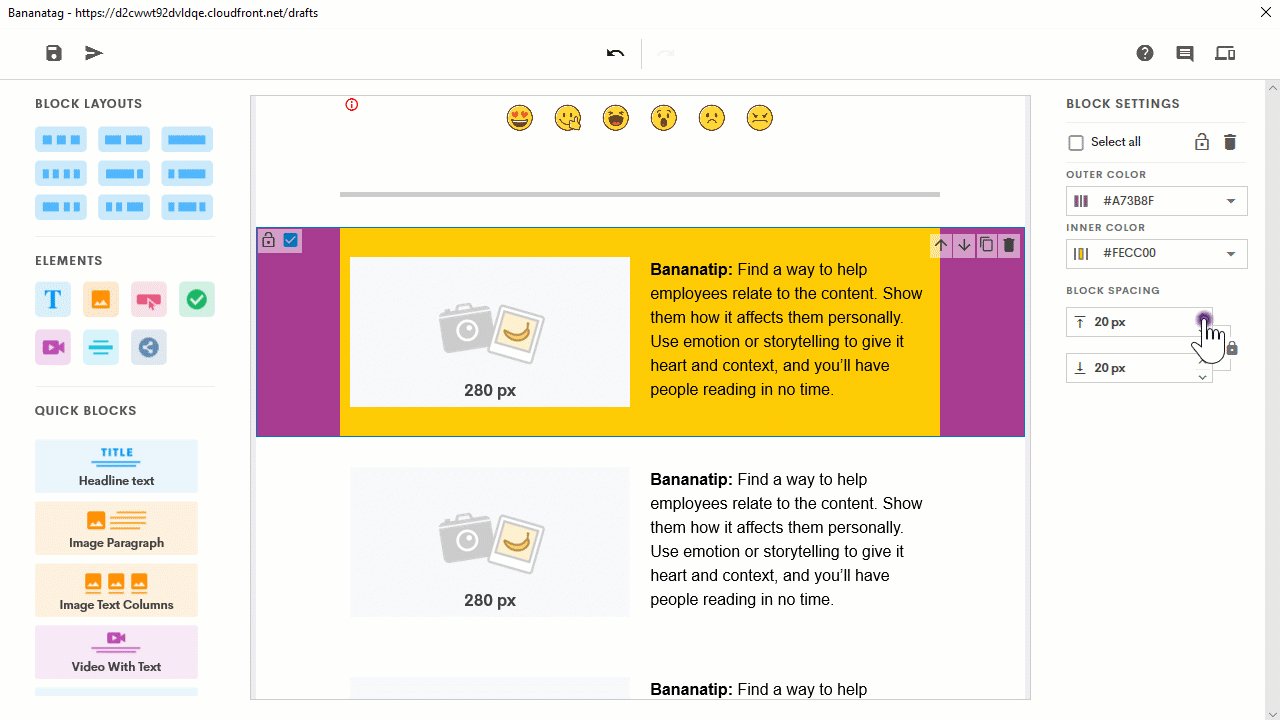Delete the selected block using trash icon
1280x720 pixels.
point(1009,245)
